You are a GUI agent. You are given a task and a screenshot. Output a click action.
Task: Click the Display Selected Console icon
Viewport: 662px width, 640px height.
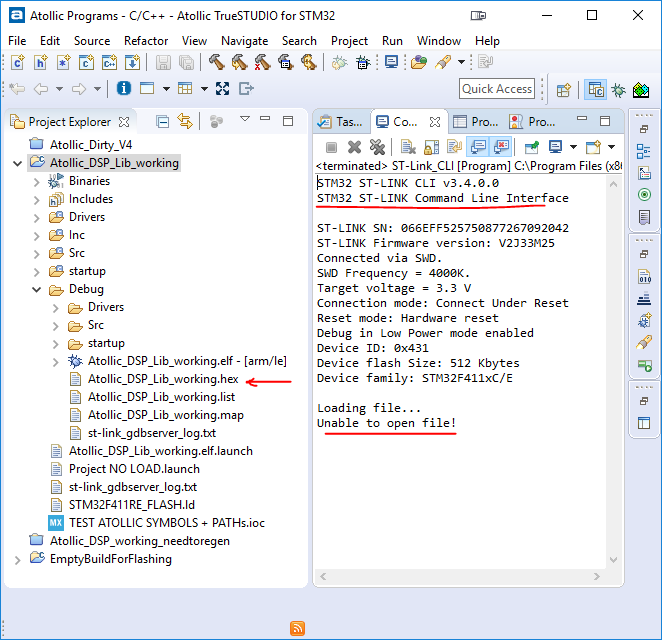[555, 147]
